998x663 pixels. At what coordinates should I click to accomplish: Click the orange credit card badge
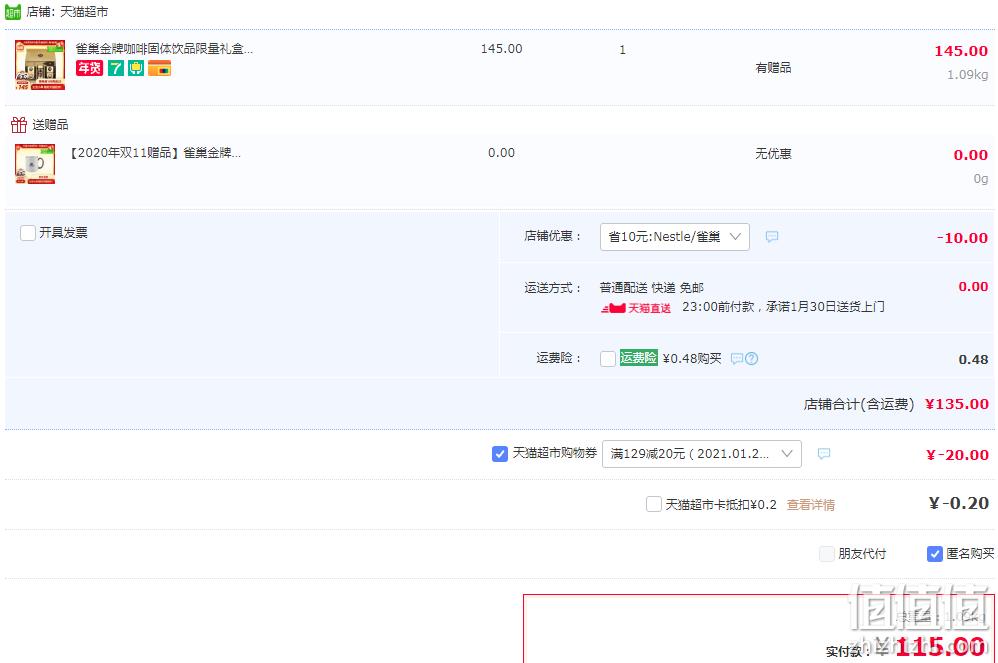click(x=159, y=67)
